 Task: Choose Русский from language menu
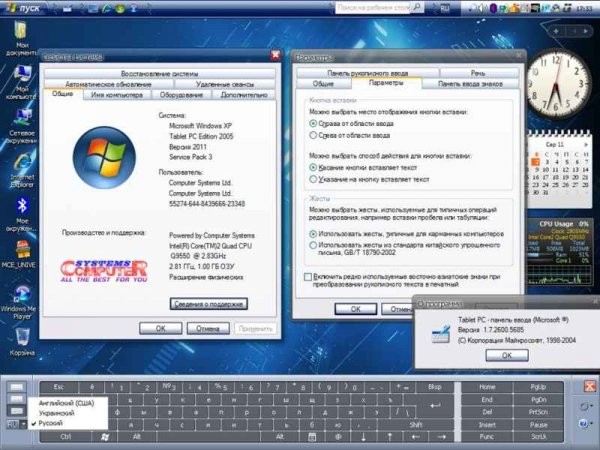coord(51,423)
